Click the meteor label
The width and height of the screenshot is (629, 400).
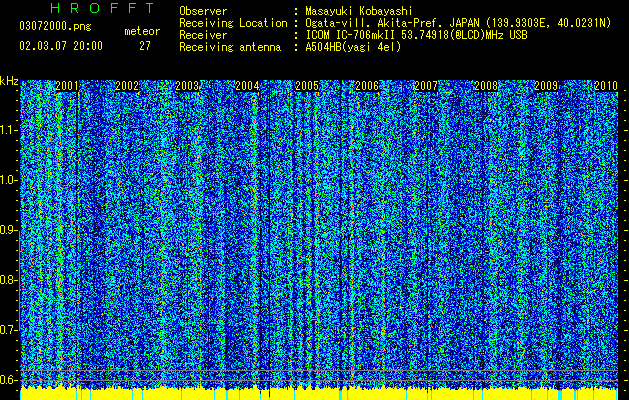(142, 31)
